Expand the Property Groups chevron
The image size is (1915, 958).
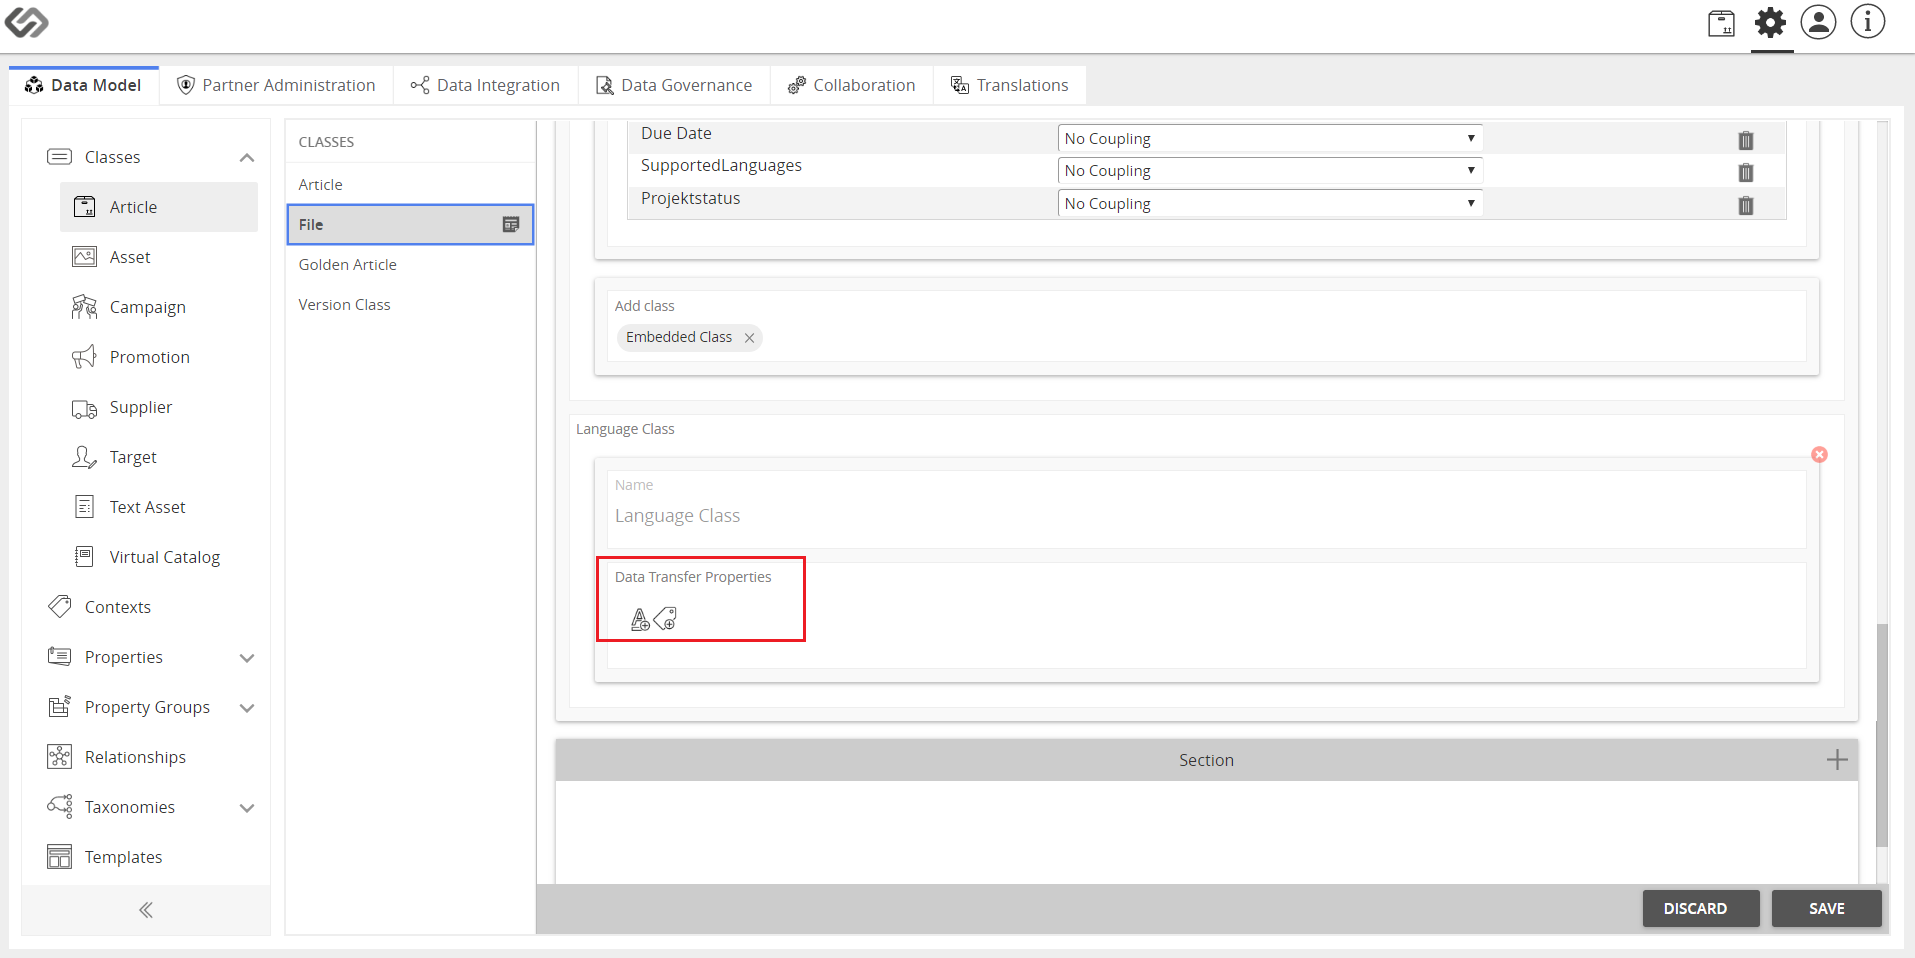[x=247, y=708]
